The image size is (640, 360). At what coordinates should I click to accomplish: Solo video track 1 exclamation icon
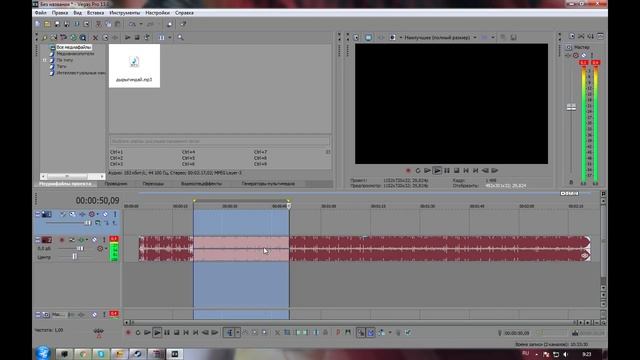[x=115, y=214]
